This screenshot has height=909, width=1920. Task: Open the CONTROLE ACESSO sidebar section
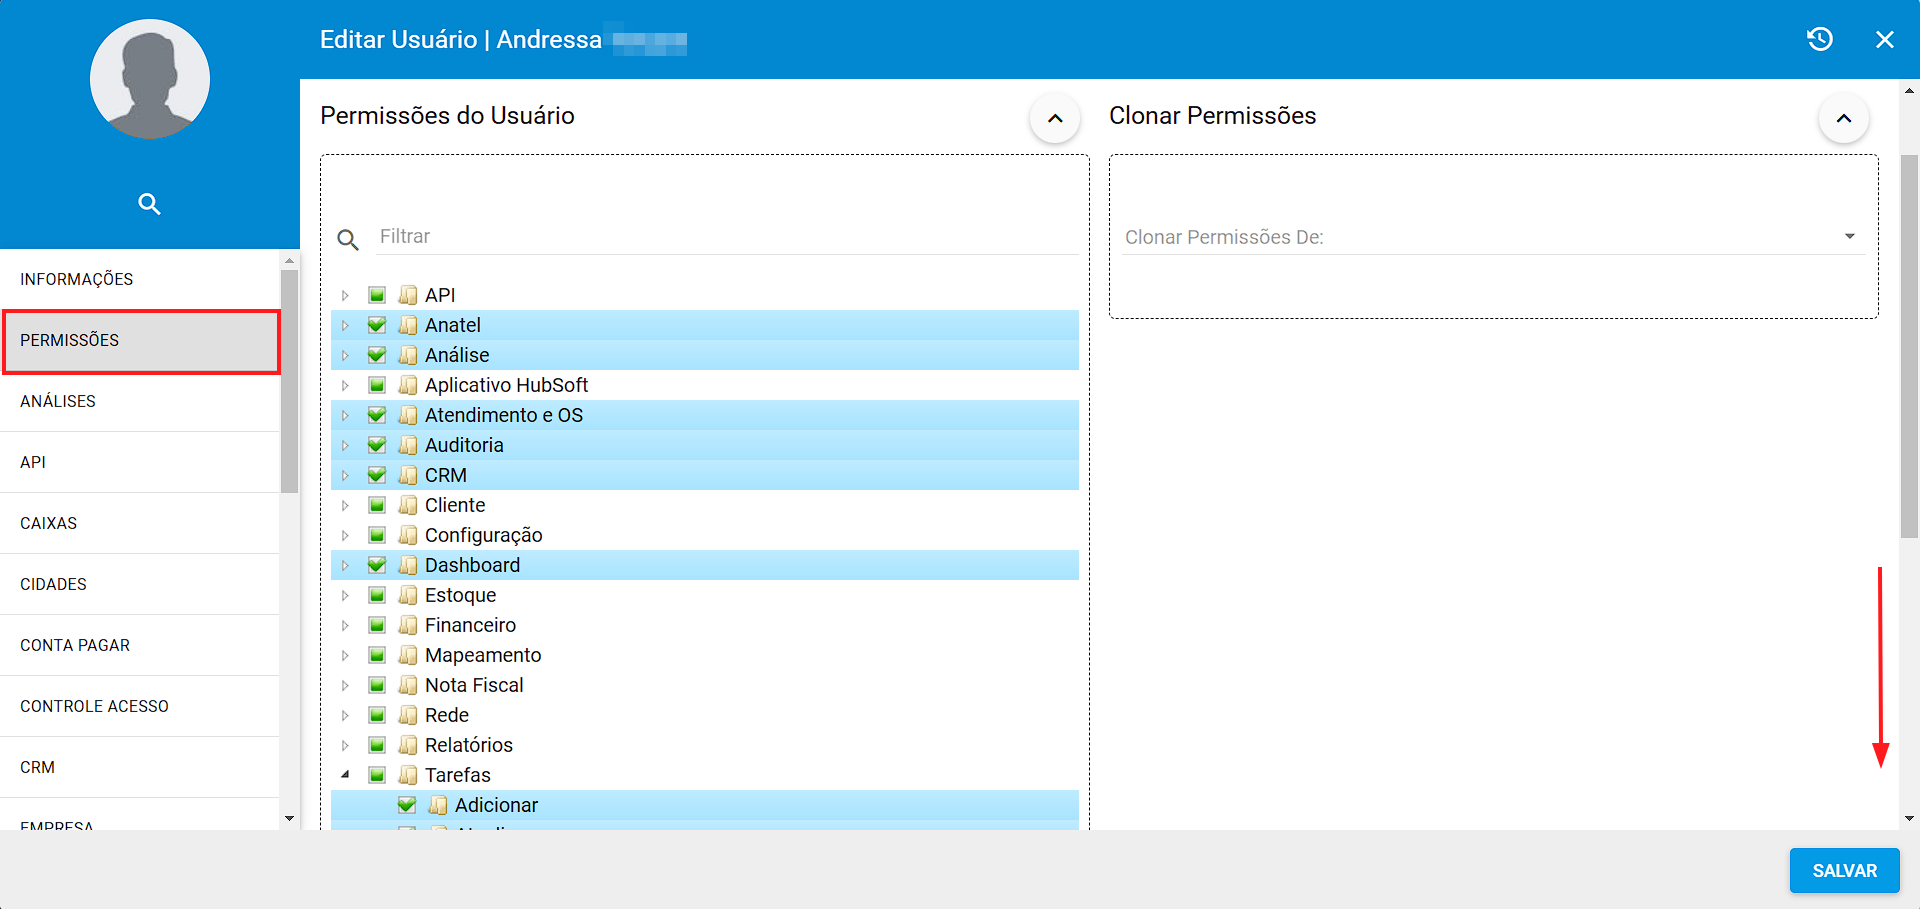click(x=140, y=706)
